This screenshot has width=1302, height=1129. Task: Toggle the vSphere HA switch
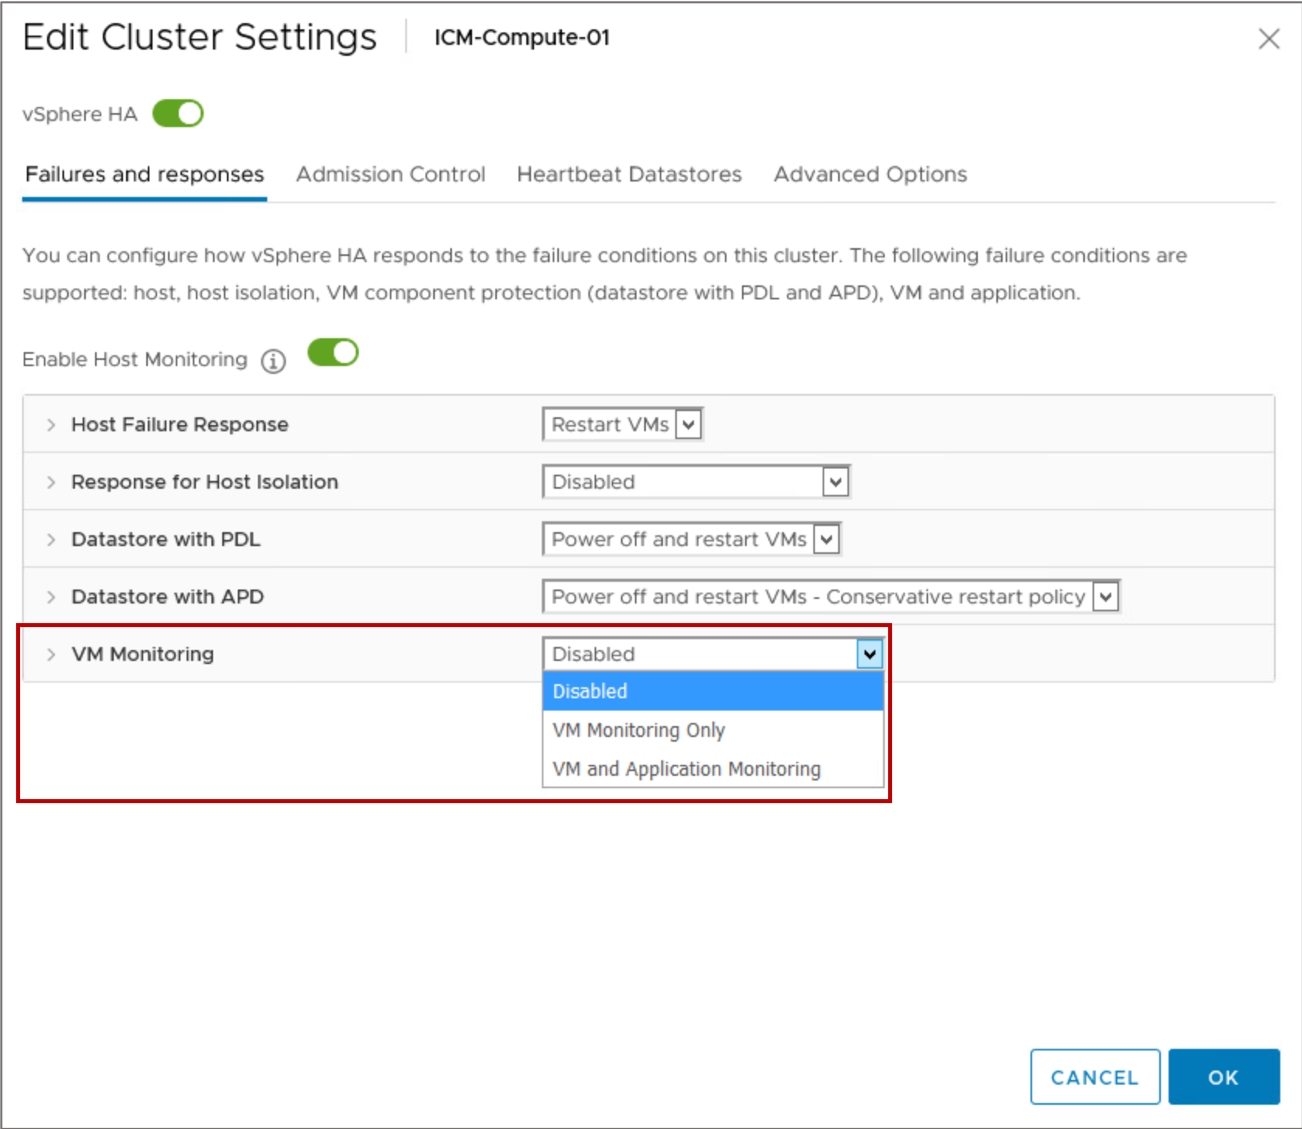pyautogui.click(x=178, y=114)
